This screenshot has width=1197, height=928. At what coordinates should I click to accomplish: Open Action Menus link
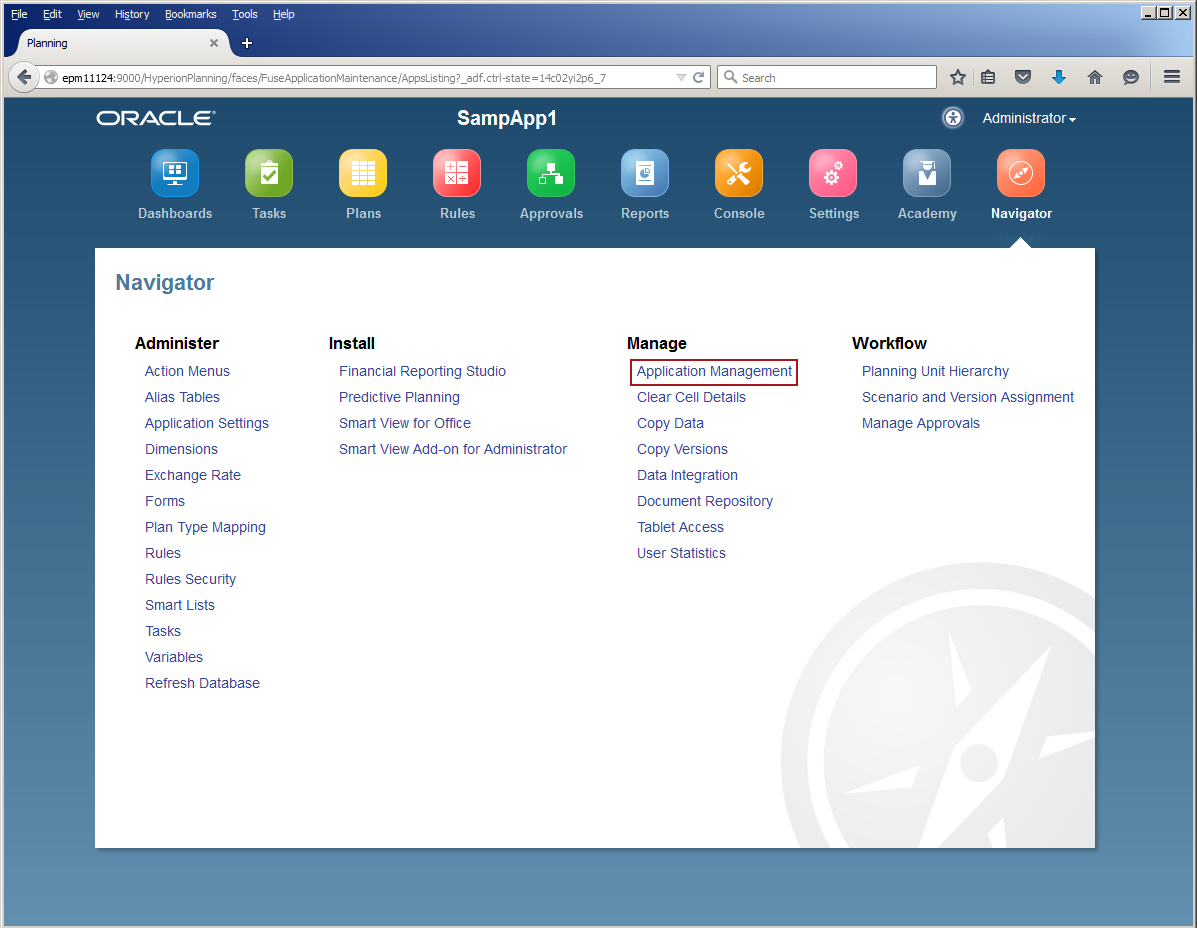click(187, 371)
